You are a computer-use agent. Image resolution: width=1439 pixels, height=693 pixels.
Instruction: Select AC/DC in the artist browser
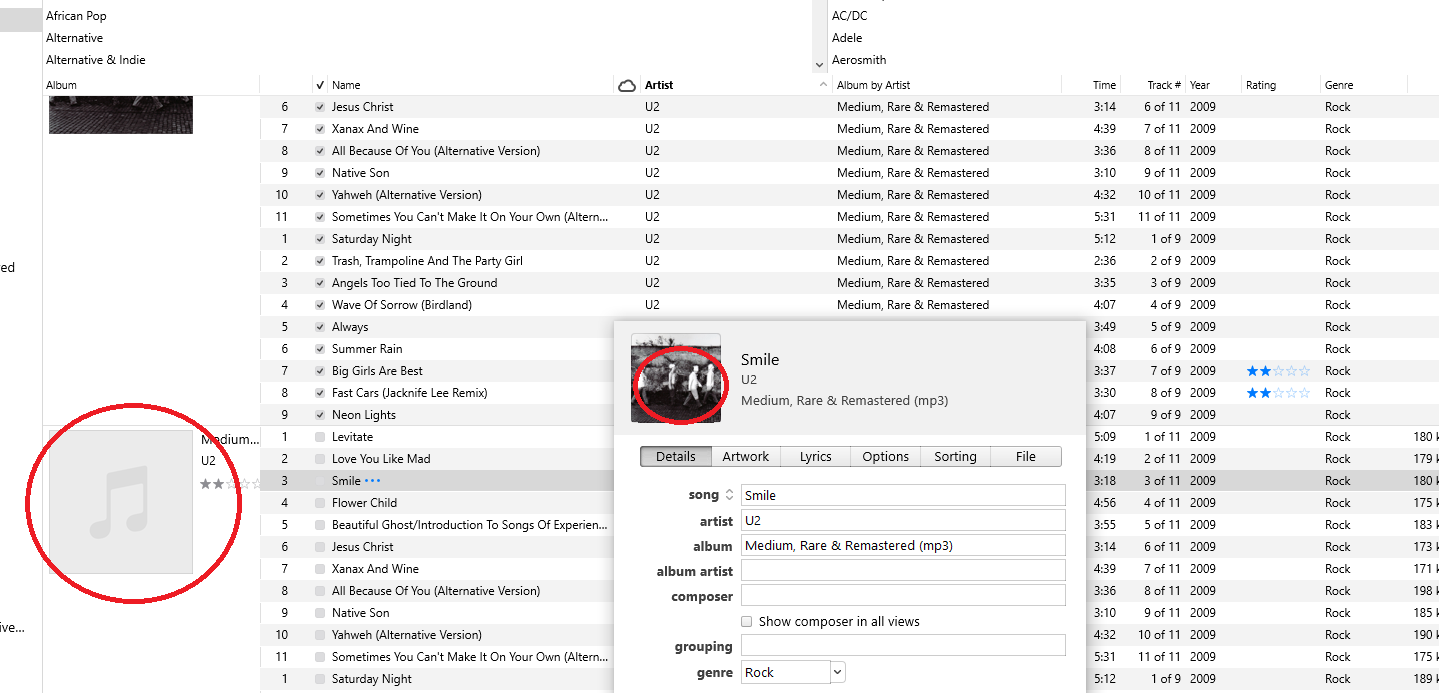coord(849,16)
